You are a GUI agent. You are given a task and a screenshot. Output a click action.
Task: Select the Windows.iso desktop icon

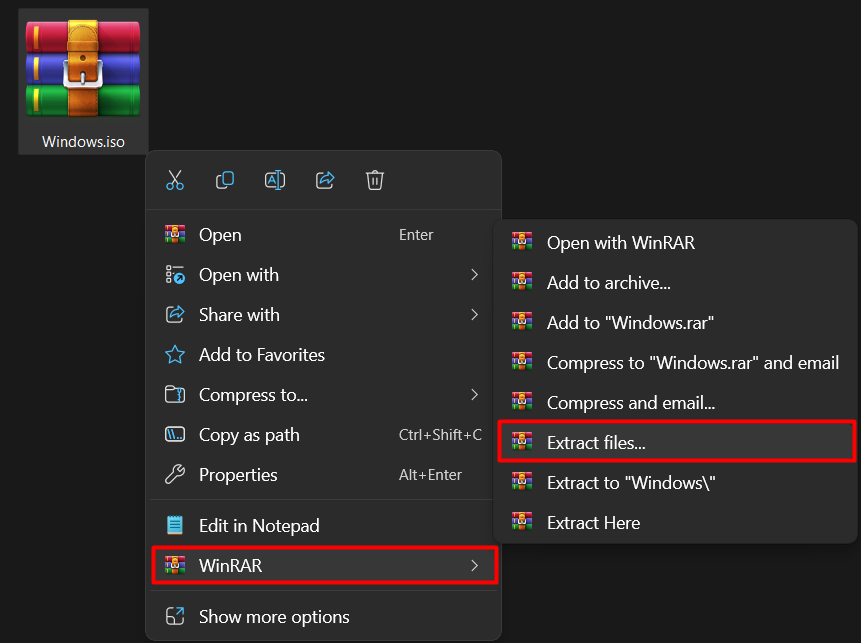point(82,70)
